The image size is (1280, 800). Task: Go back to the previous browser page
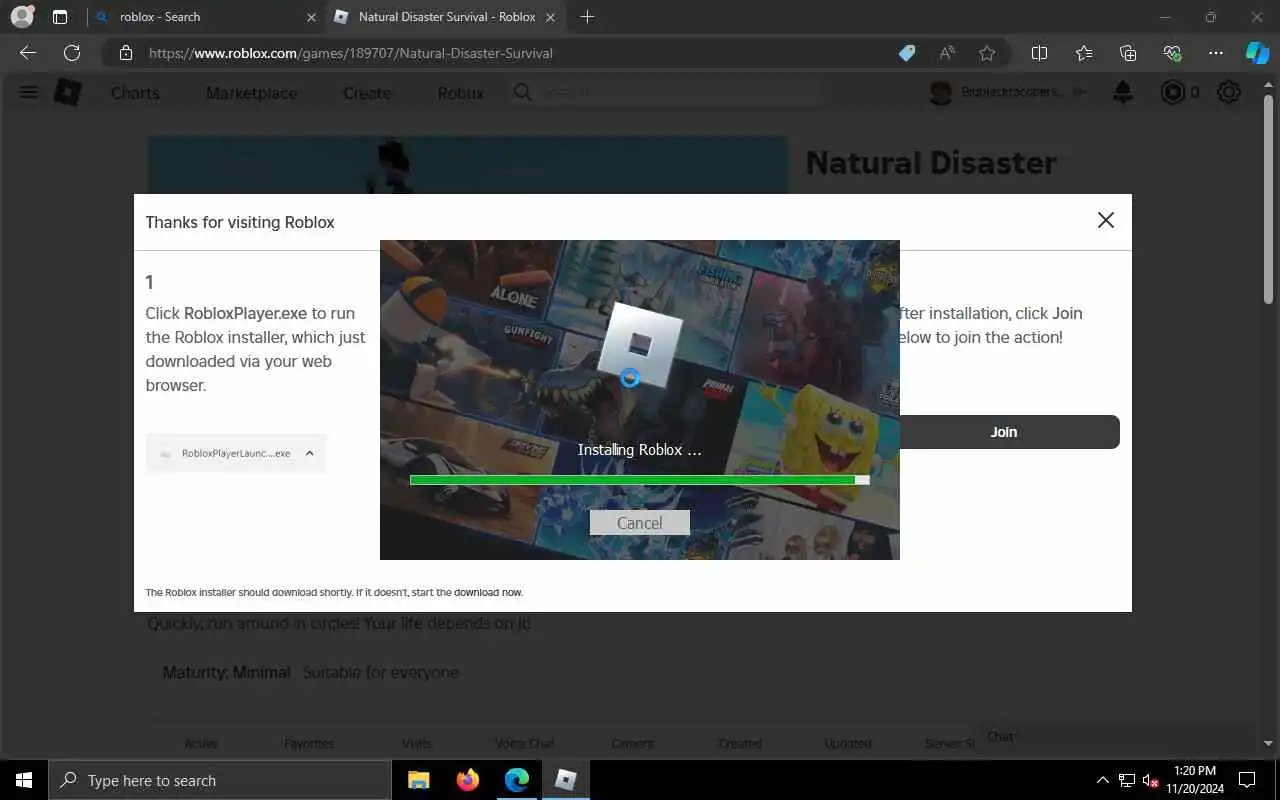28,53
